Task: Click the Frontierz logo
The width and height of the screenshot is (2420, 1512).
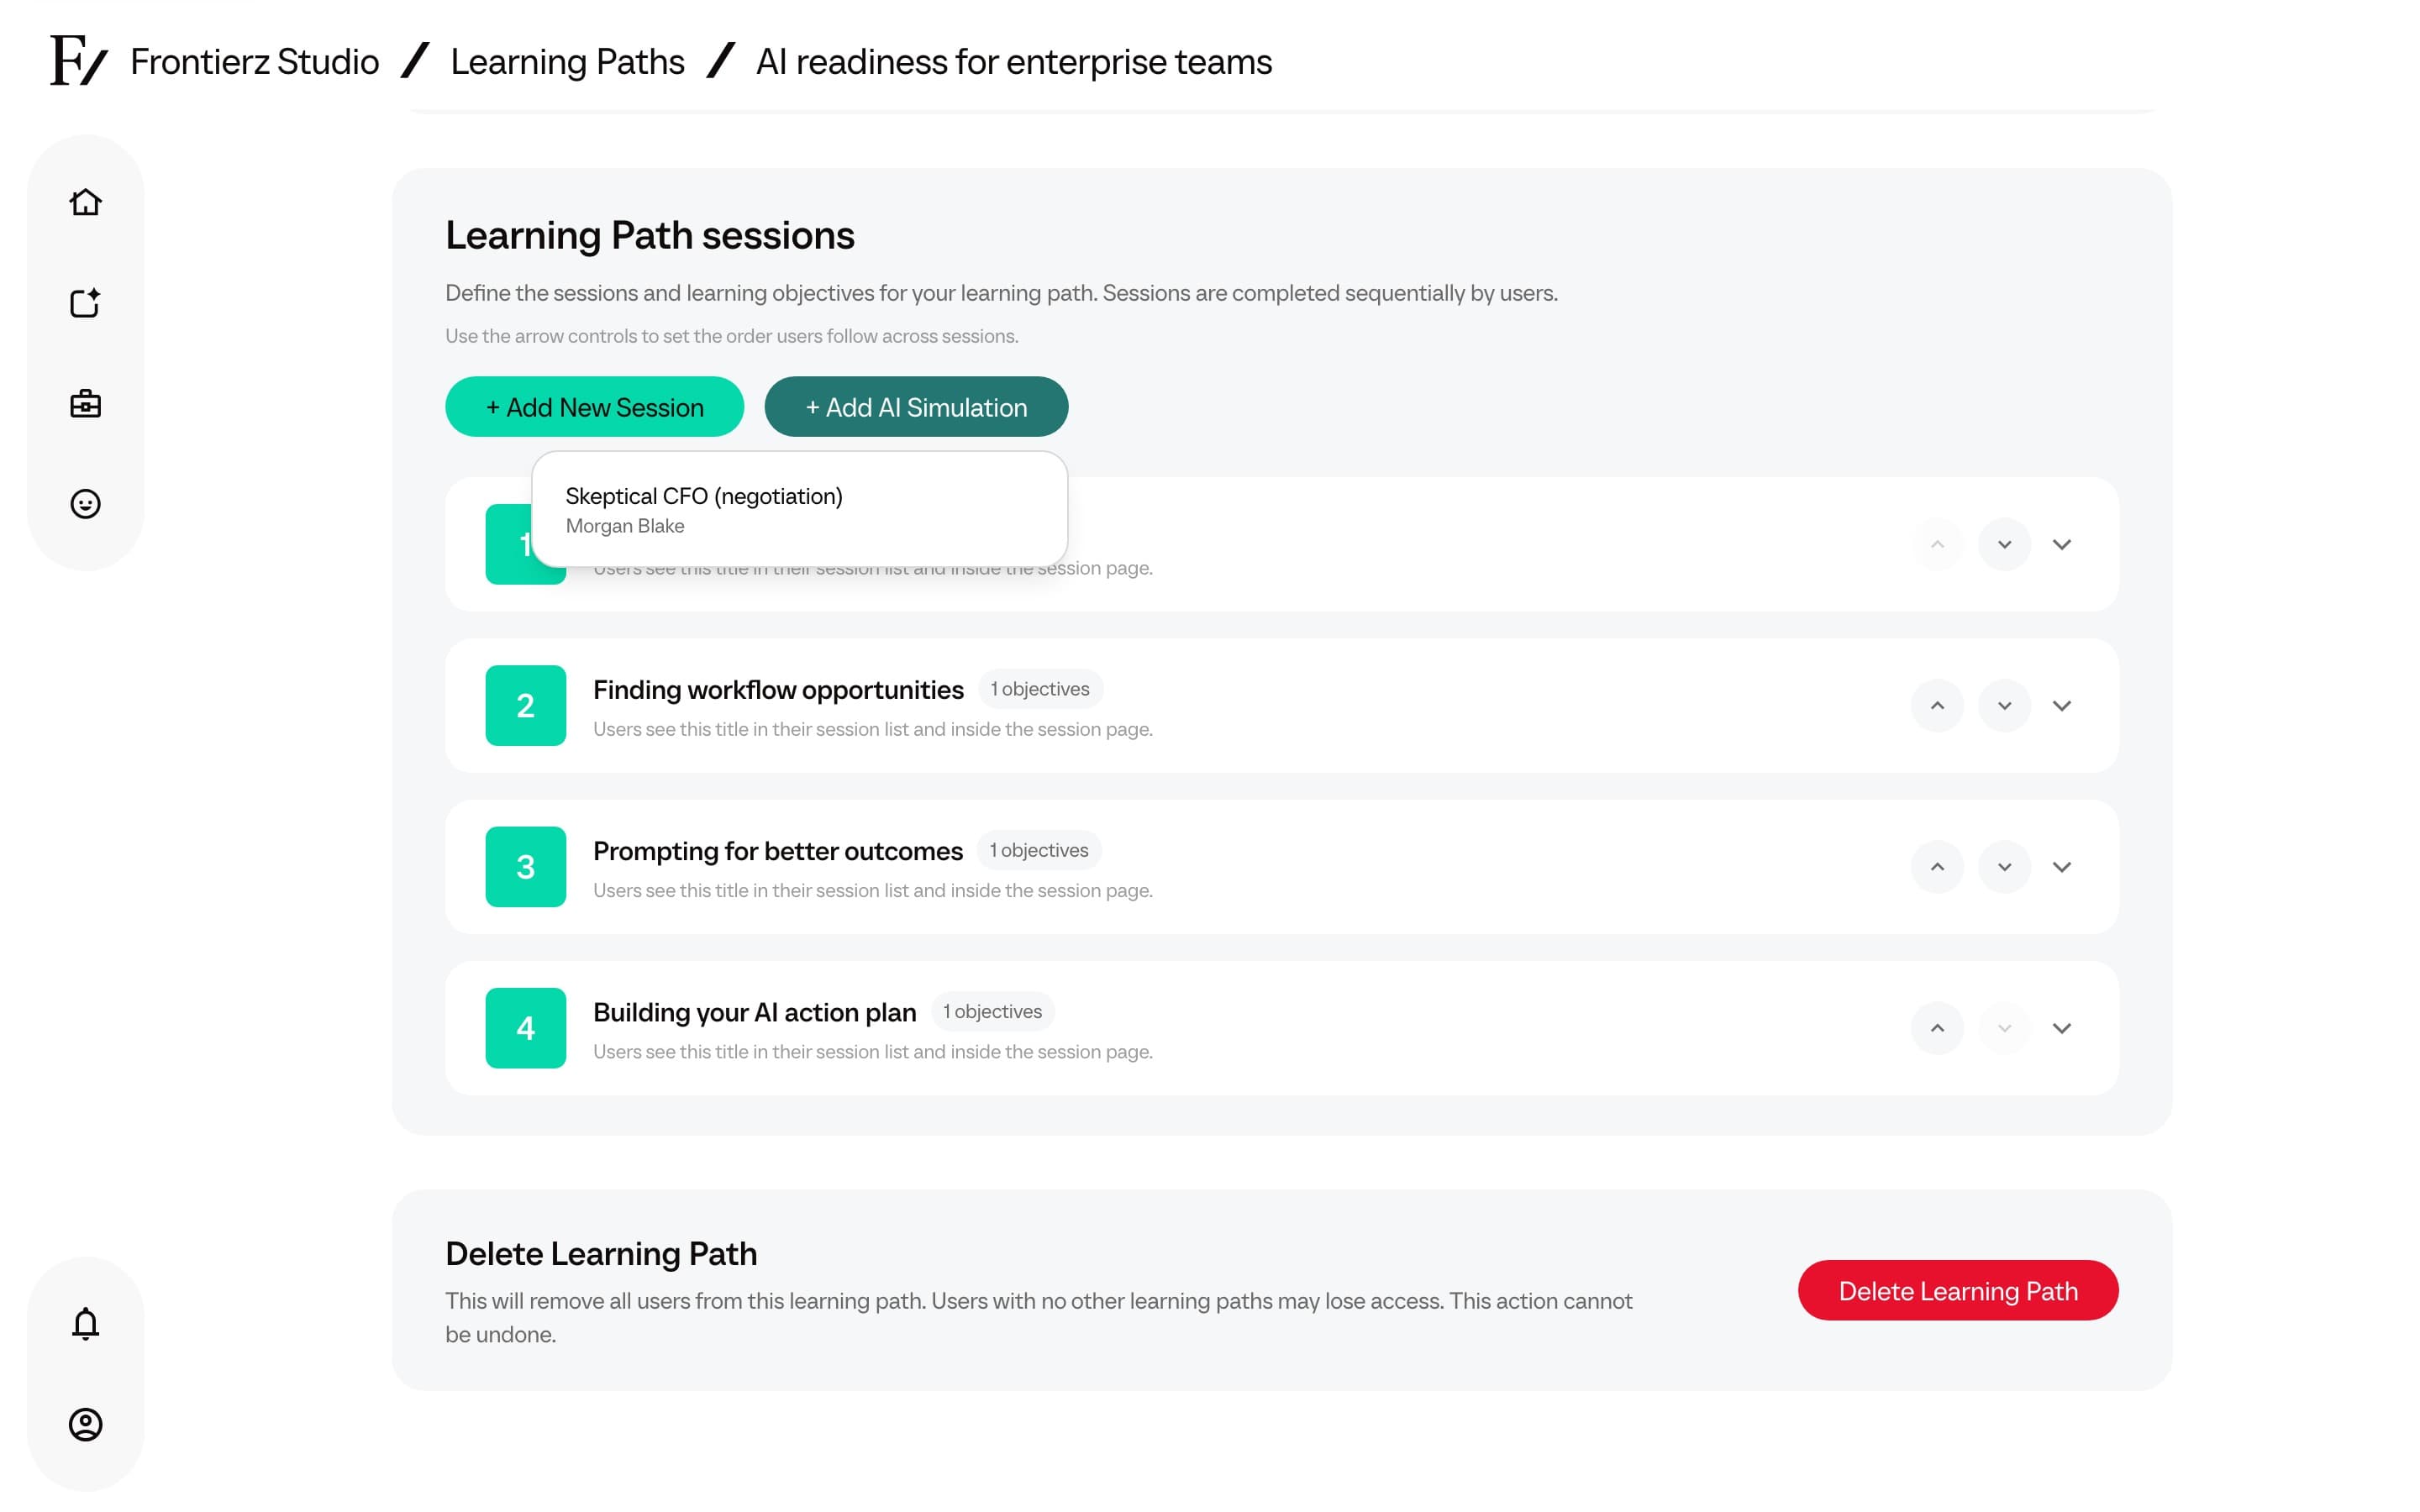Action: pos(79,61)
